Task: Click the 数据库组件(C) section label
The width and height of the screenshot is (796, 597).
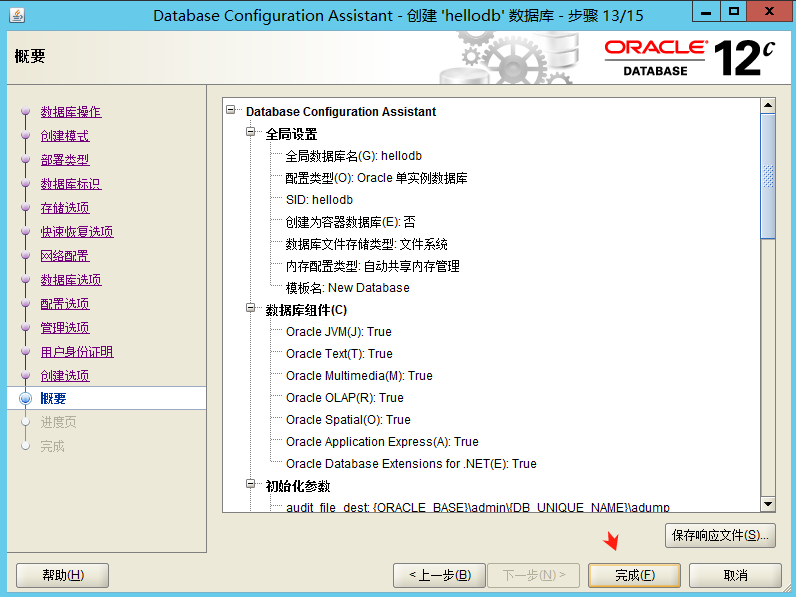Action: (306, 310)
